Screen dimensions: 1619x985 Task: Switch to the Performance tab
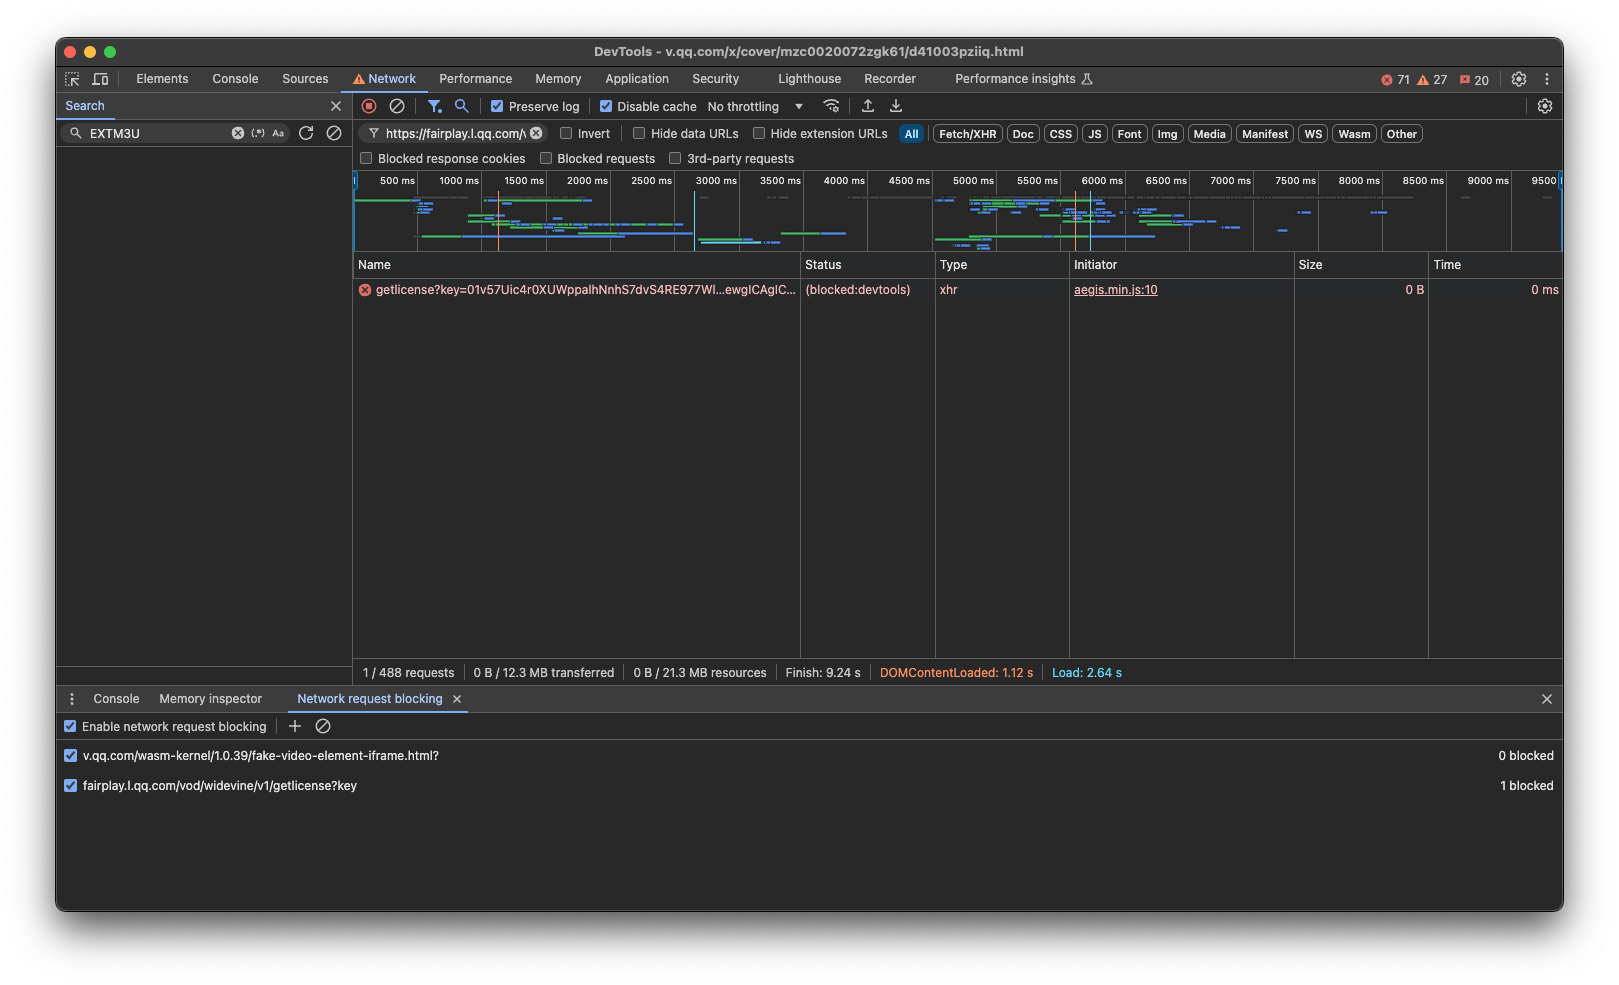click(475, 79)
